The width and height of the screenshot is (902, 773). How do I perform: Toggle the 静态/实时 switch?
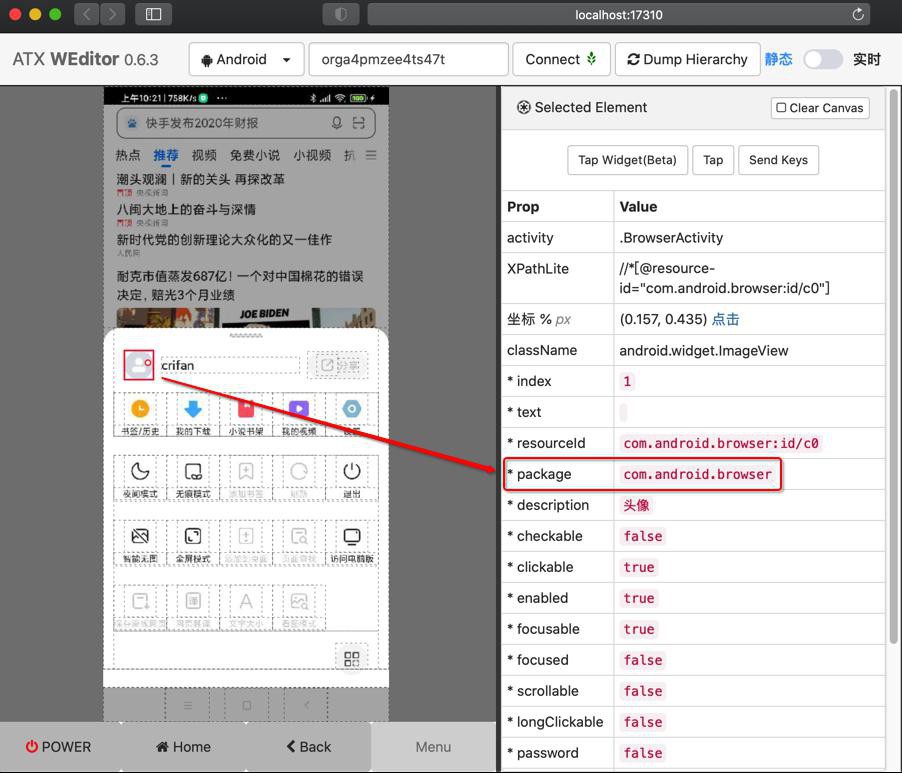click(x=823, y=59)
